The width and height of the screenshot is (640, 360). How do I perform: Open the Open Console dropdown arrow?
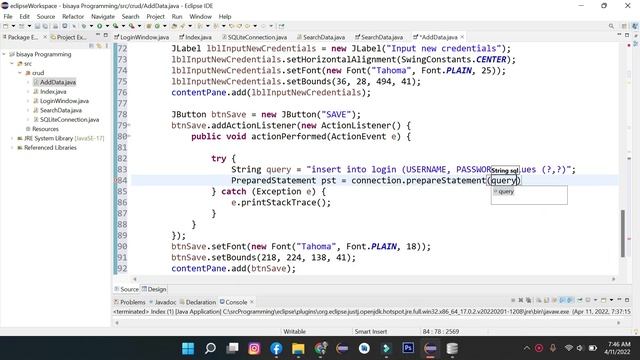(x=611, y=300)
